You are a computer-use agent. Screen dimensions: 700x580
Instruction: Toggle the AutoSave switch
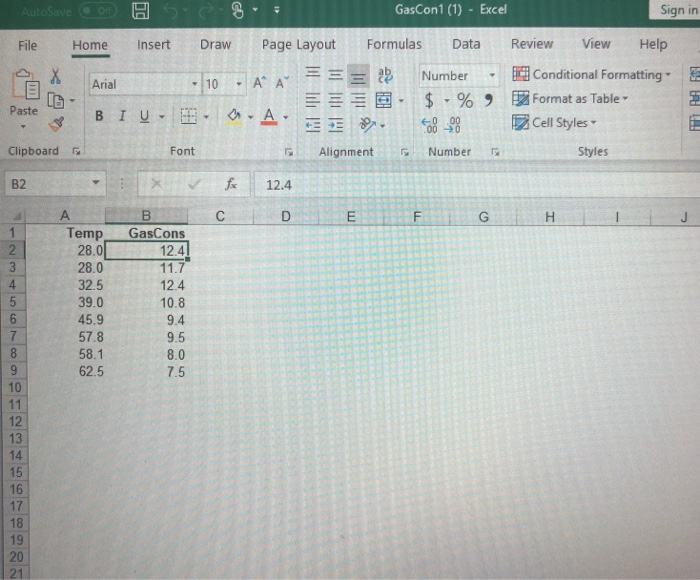(98, 11)
